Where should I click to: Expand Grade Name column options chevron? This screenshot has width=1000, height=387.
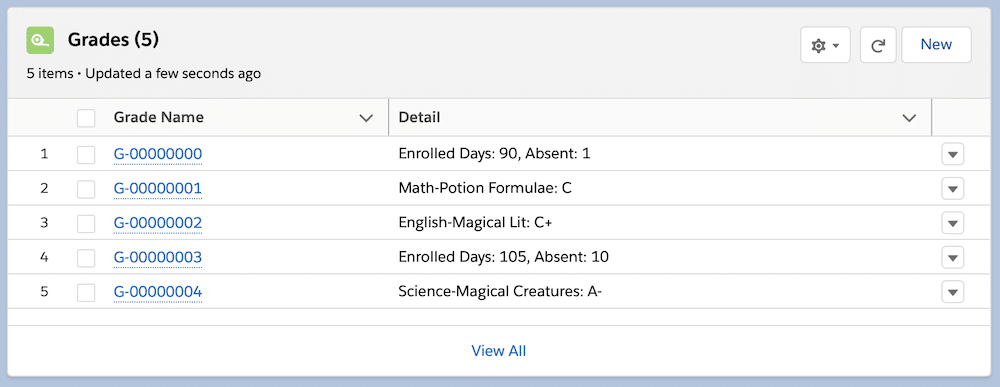366,118
